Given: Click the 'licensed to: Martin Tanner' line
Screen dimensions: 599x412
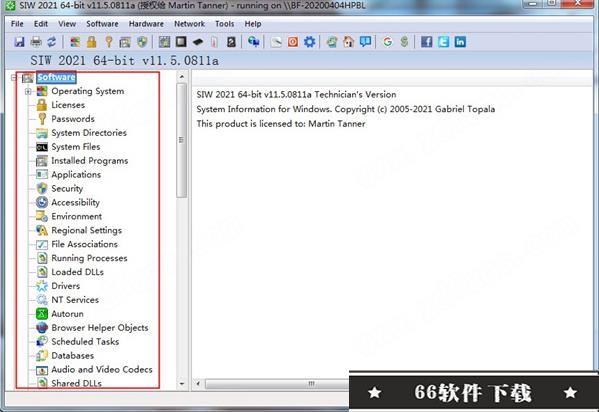Looking at the screenshot, I should pyautogui.click(x=281, y=124).
